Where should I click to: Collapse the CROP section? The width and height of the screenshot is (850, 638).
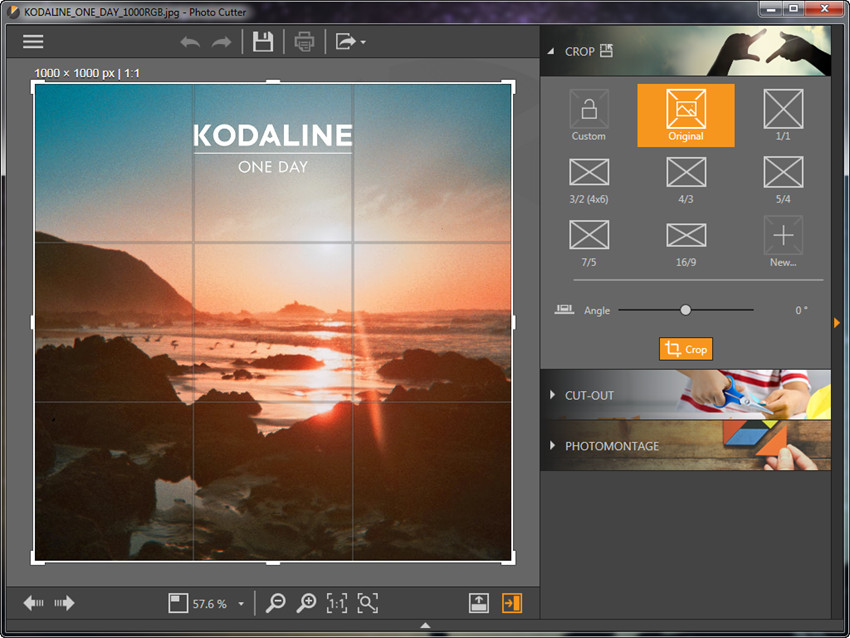click(x=551, y=51)
